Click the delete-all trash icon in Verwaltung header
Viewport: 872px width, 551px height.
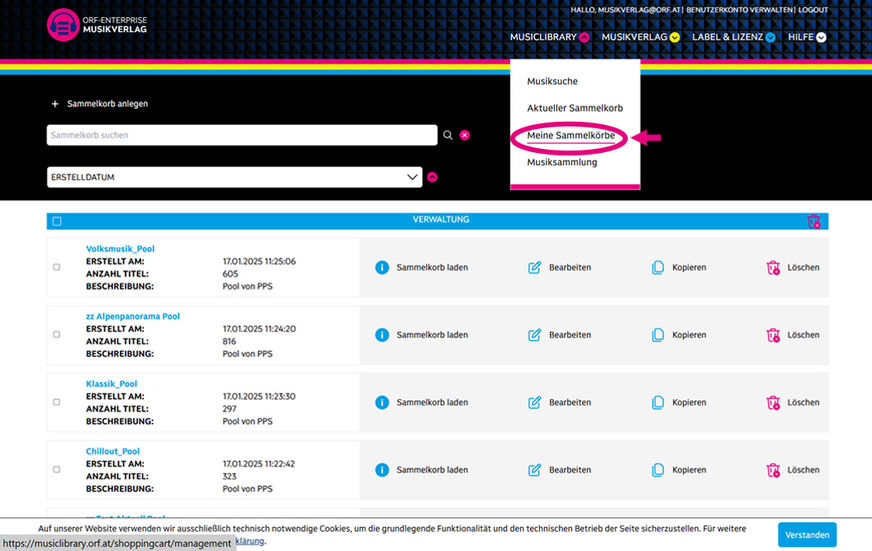[x=814, y=221]
